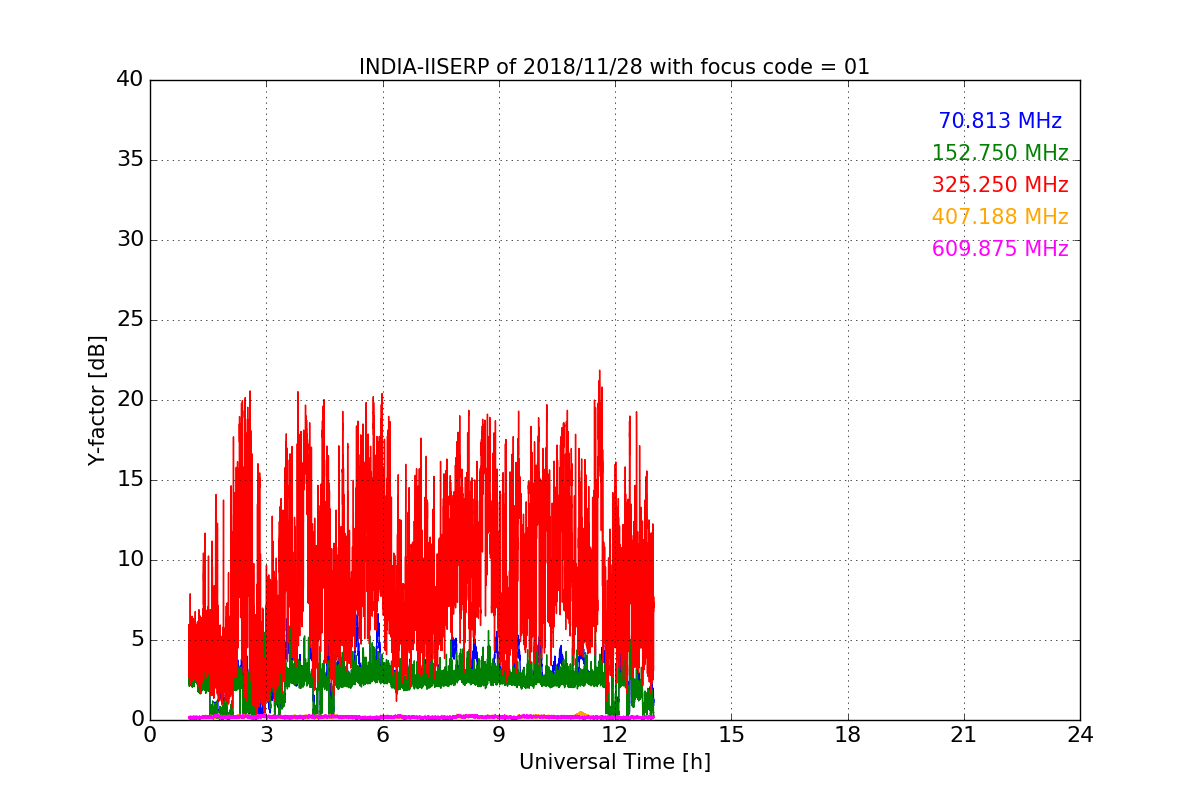The width and height of the screenshot is (1200, 800).
Task: Select the 407.188 MHz legend label
Action: [1000, 217]
